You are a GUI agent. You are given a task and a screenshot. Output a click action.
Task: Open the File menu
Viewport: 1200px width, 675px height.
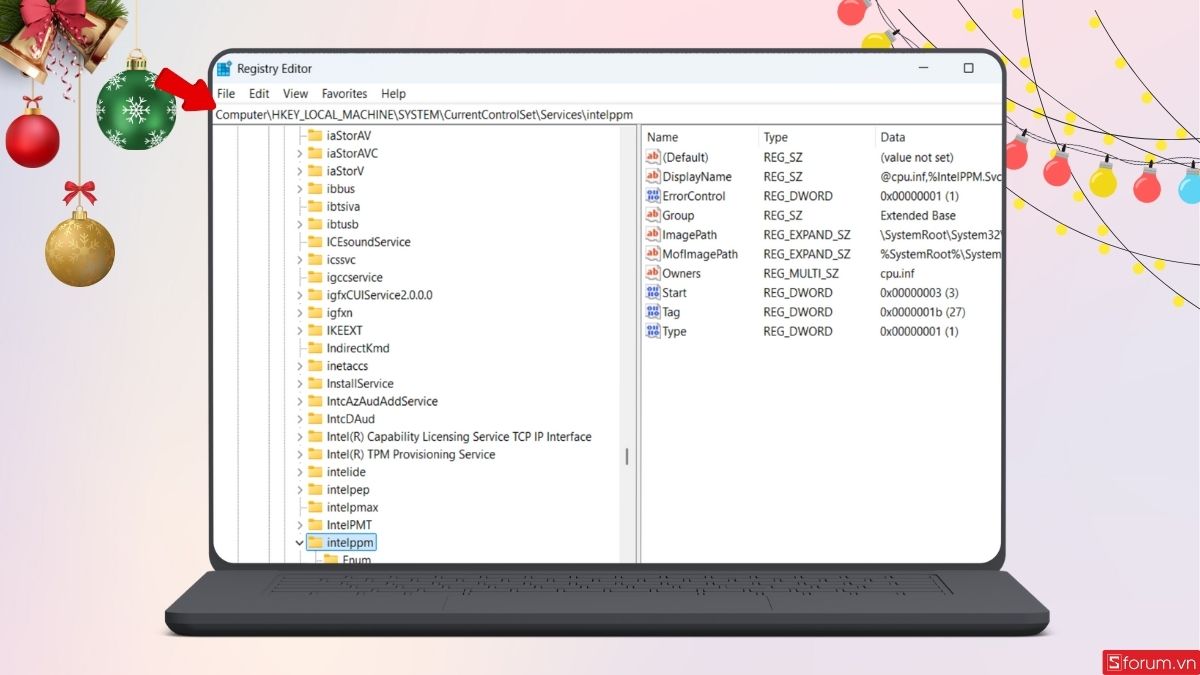point(225,93)
